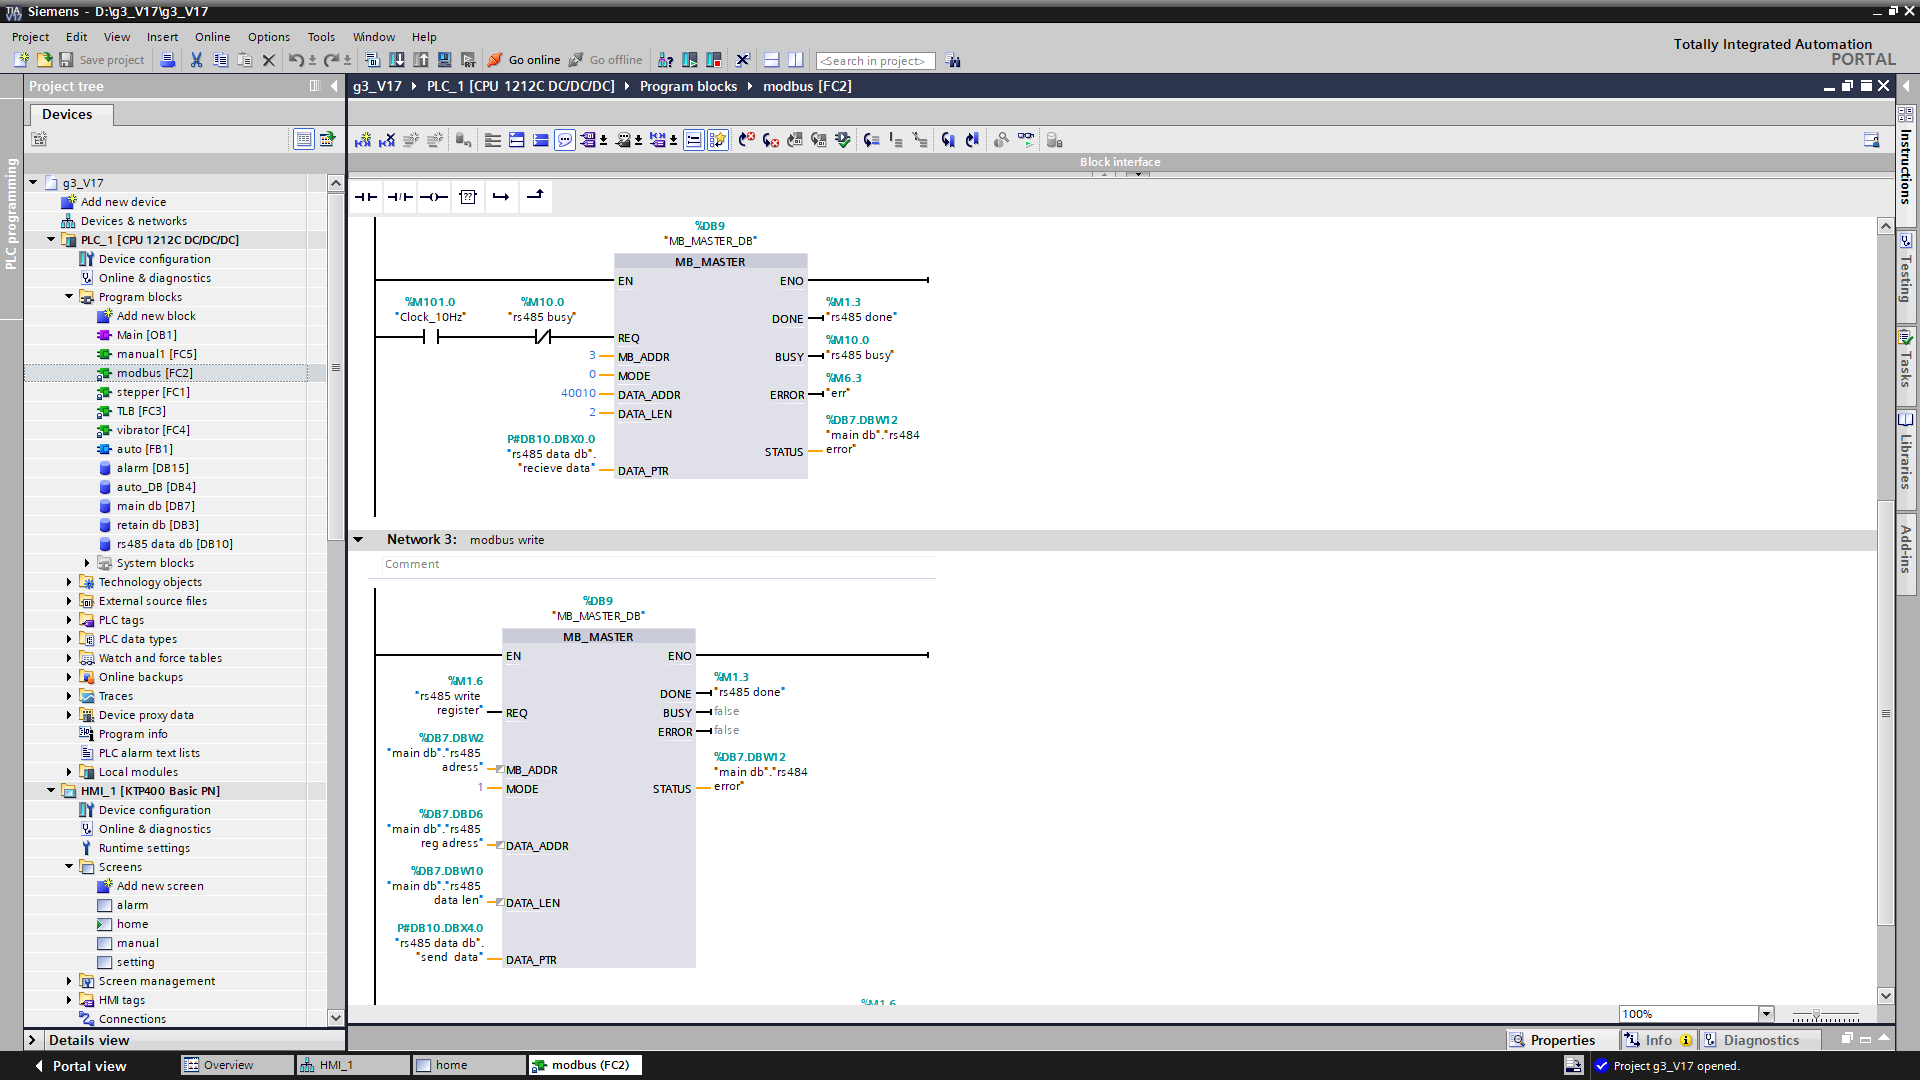Viewport: 1920px width, 1080px height.
Task: Expand the Details view panel
Action: click(32, 1040)
